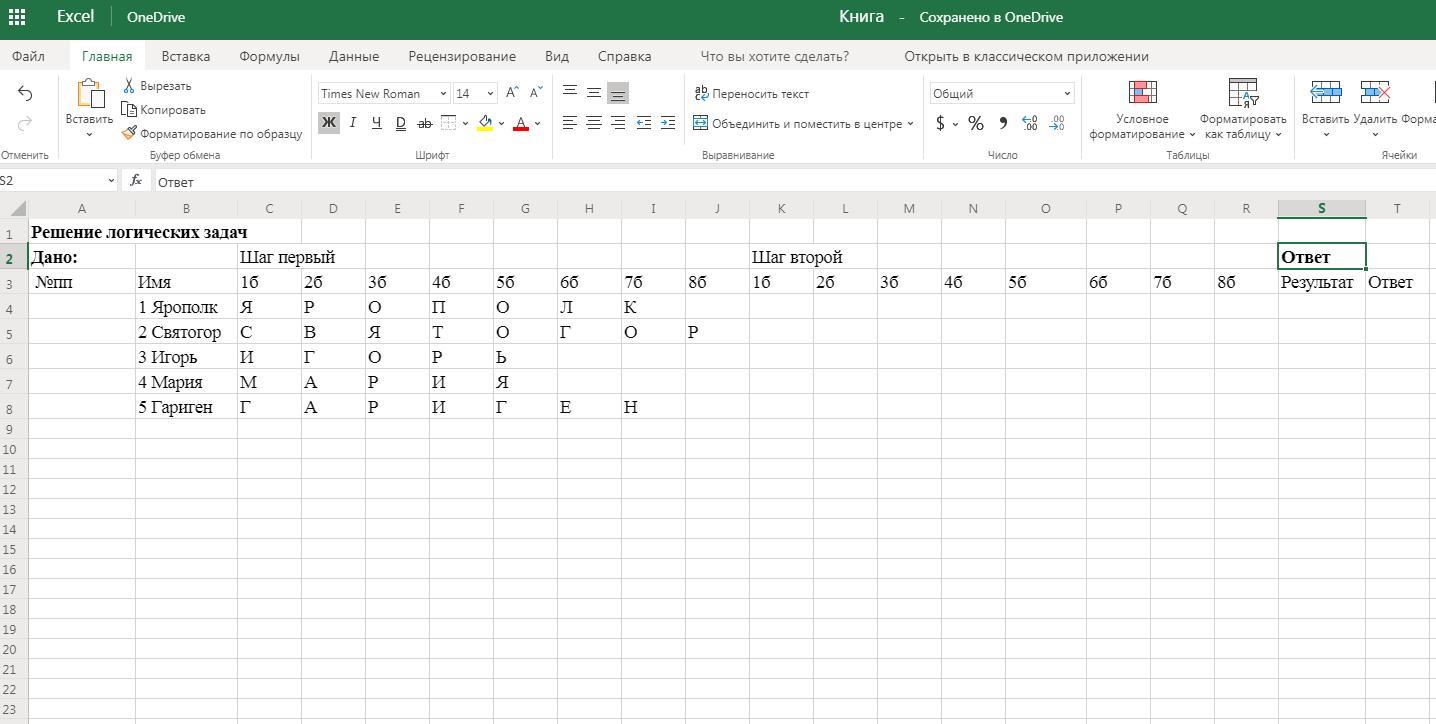Click the percent style icon
Image resolution: width=1436 pixels, height=724 pixels.
975,123
